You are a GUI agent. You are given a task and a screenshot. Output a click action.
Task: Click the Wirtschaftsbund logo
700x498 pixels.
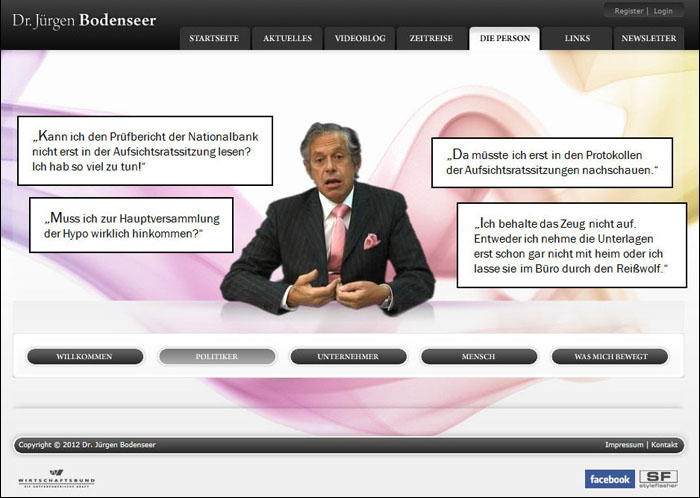(x=57, y=479)
